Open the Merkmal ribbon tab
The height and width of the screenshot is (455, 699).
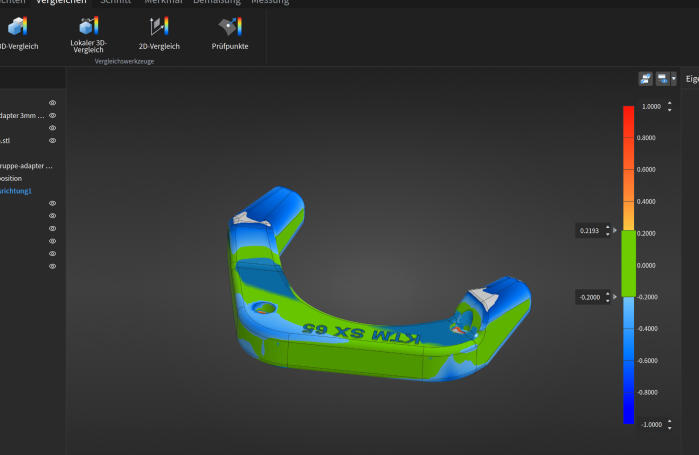point(163,2)
